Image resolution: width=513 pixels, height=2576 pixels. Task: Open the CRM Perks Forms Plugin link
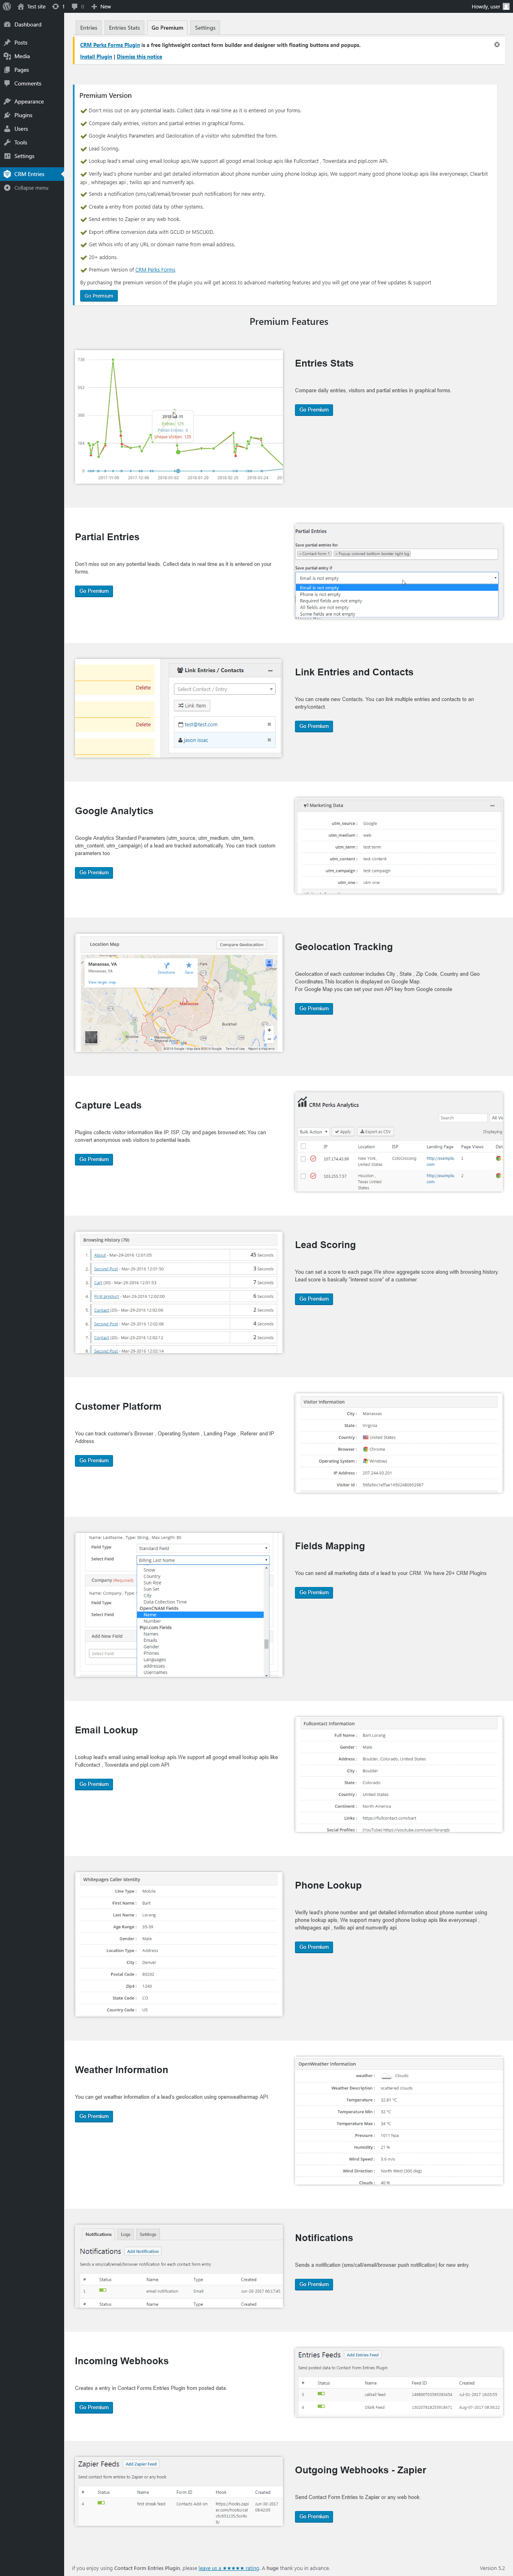pos(109,45)
